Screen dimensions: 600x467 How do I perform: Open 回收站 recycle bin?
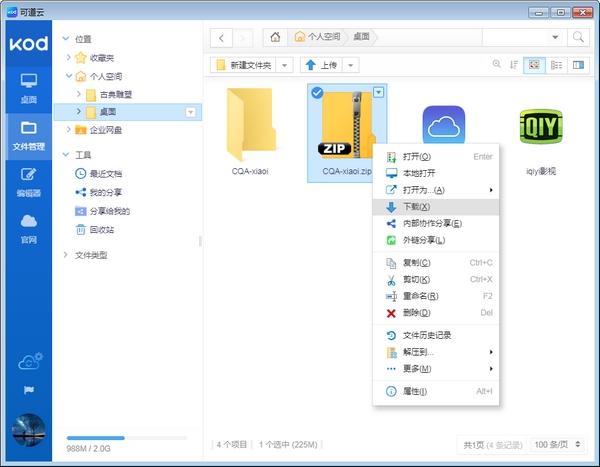tap(100, 229)
